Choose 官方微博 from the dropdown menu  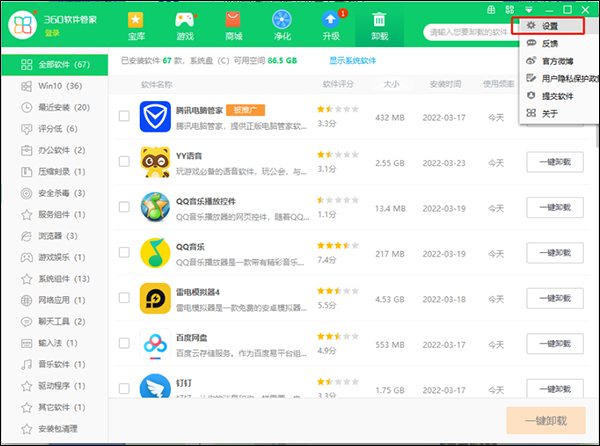(558, 61)
